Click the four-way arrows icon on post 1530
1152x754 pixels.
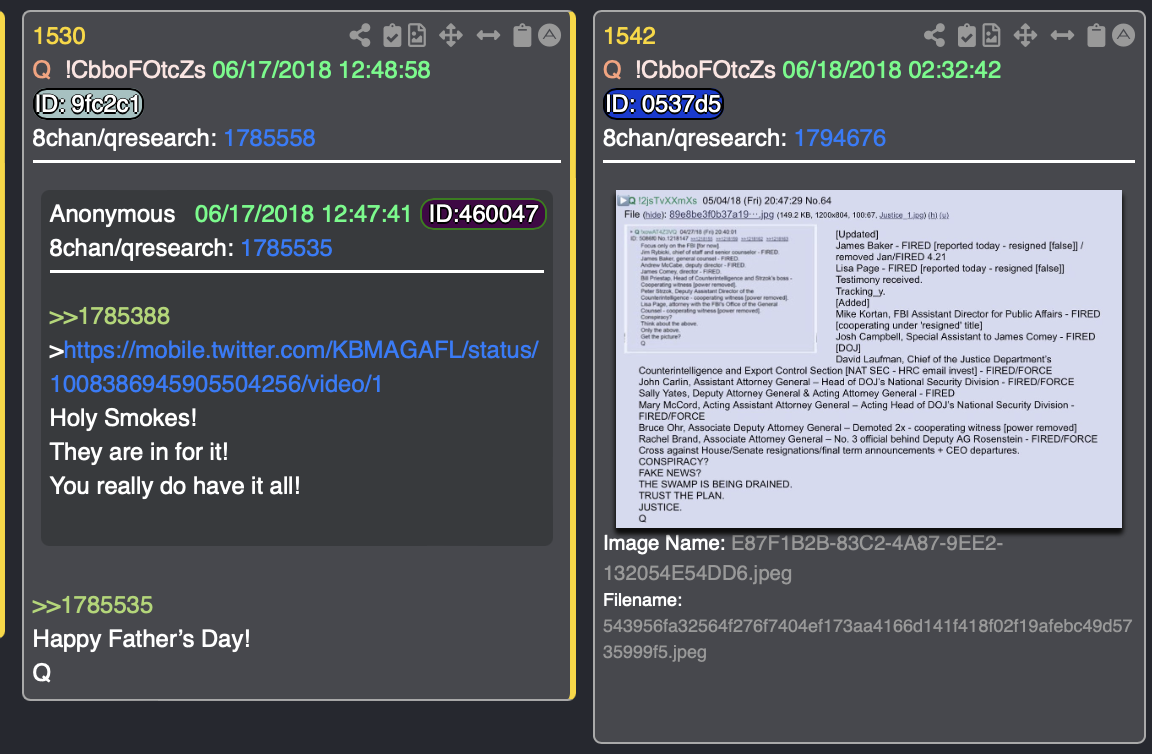coord(450,35)
